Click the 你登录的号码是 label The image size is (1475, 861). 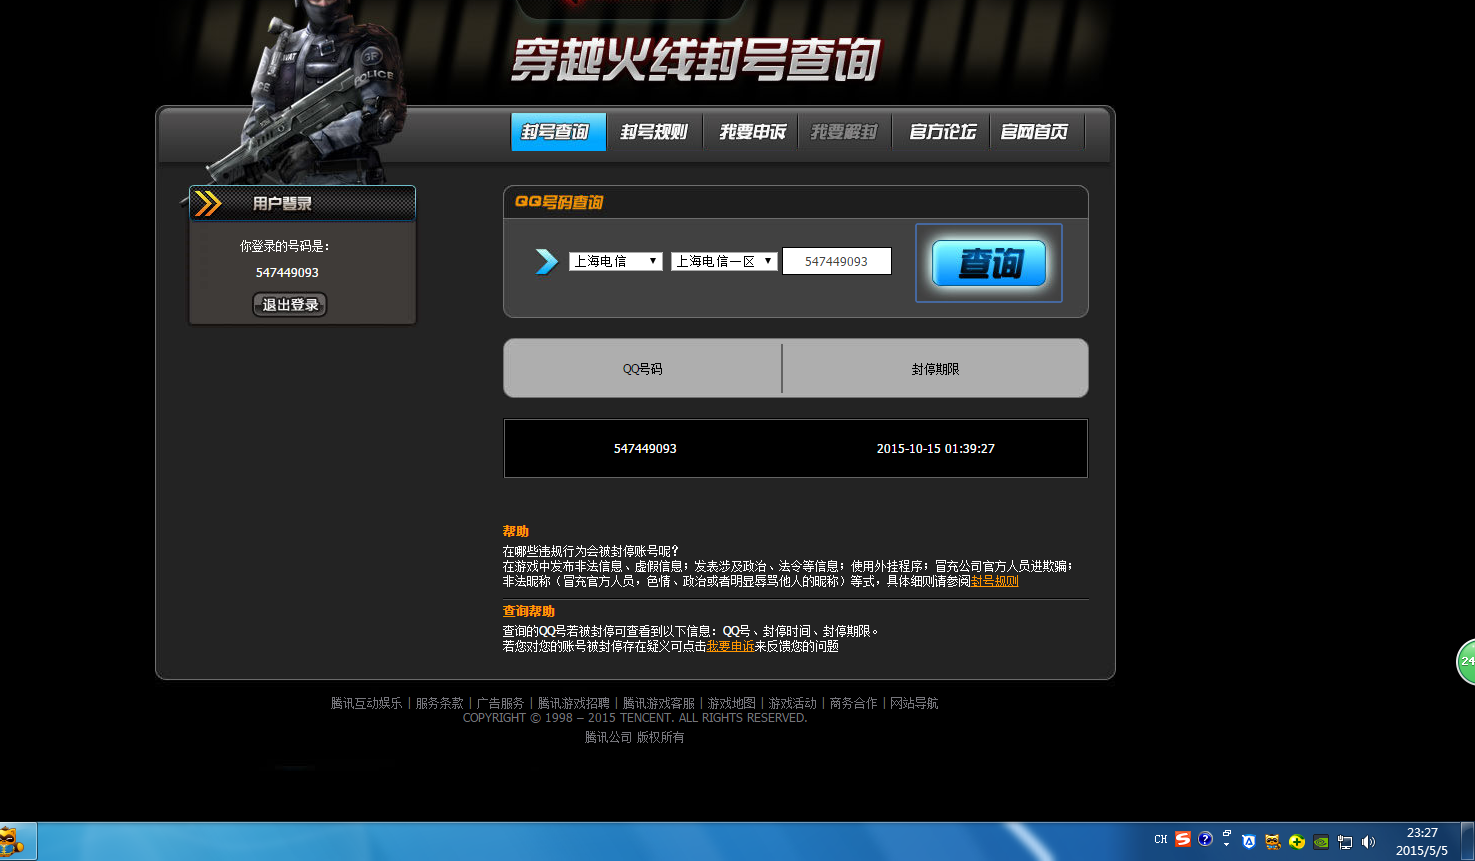(x=285, y=246)
